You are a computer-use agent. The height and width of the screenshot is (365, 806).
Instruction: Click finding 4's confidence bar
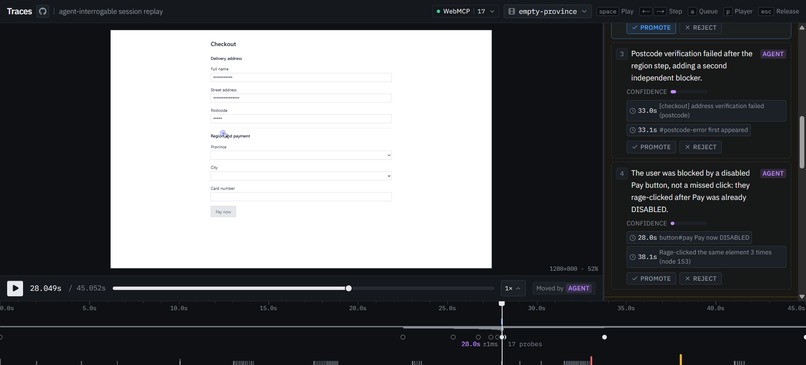click(689, 224)
